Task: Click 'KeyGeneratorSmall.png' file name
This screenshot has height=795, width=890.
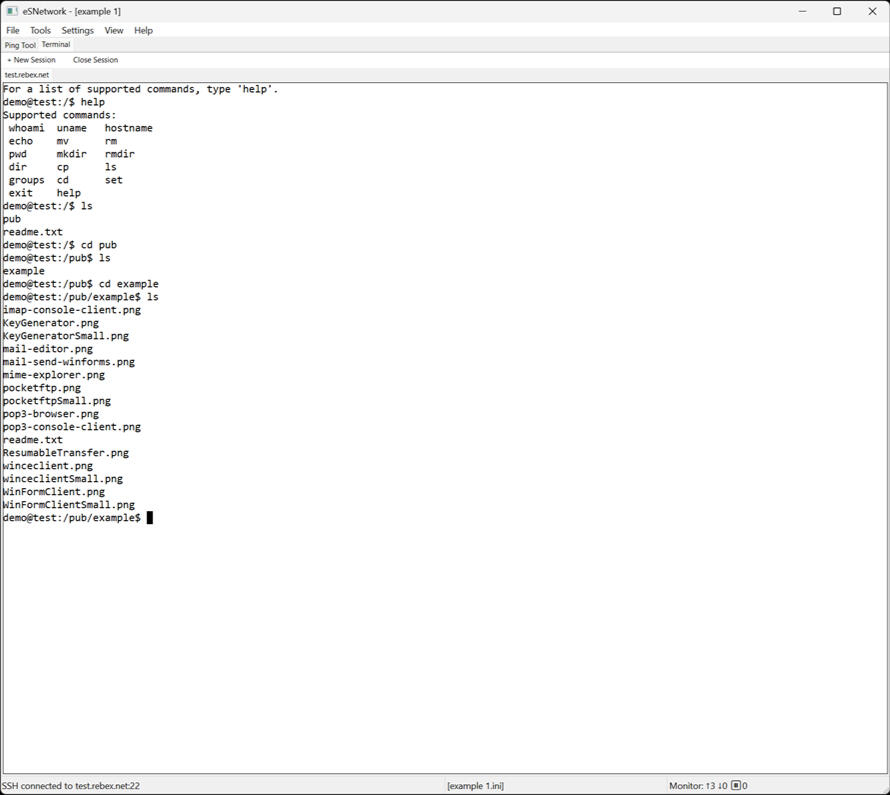Action: coord(66,336)
